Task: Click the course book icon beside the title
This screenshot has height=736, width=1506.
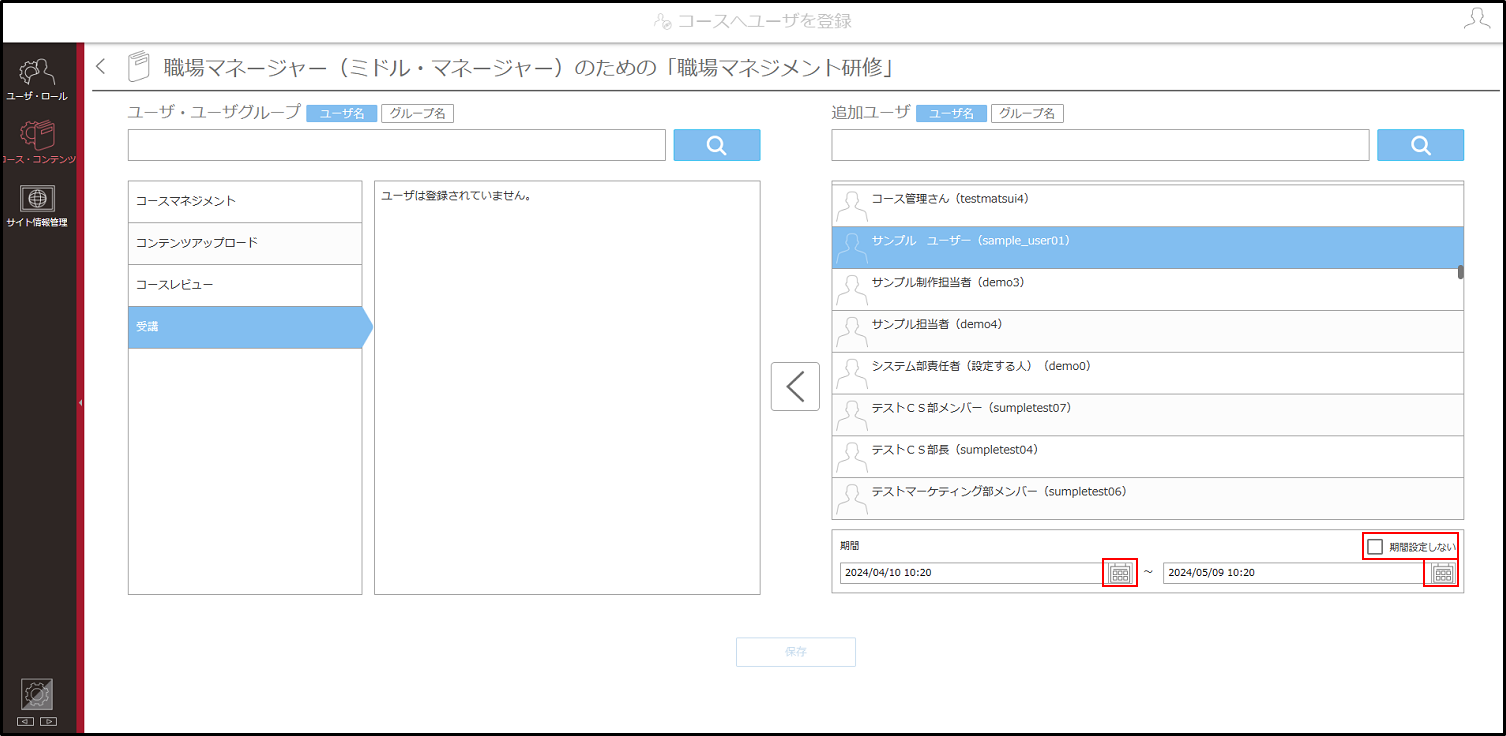Action: [x=138, y=67]
